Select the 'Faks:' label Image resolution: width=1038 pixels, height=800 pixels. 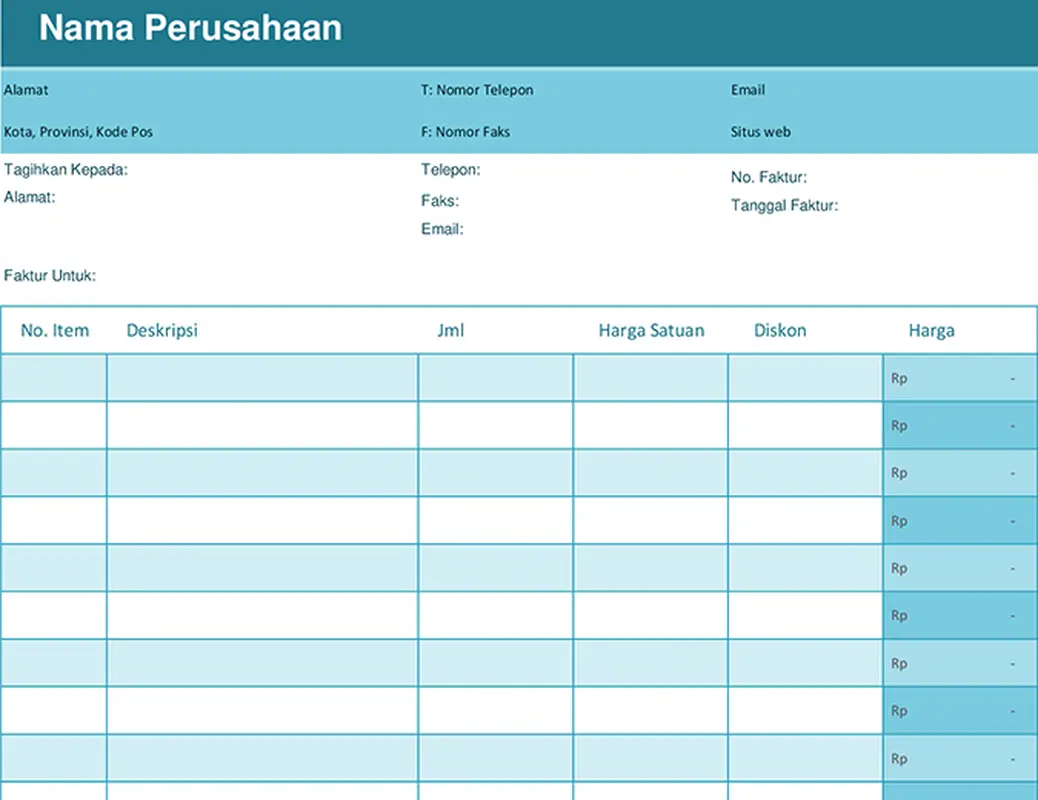click(440, 201)
